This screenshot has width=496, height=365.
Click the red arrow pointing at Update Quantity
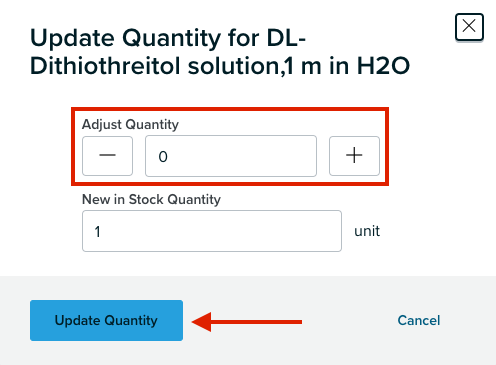pos(247,322)
